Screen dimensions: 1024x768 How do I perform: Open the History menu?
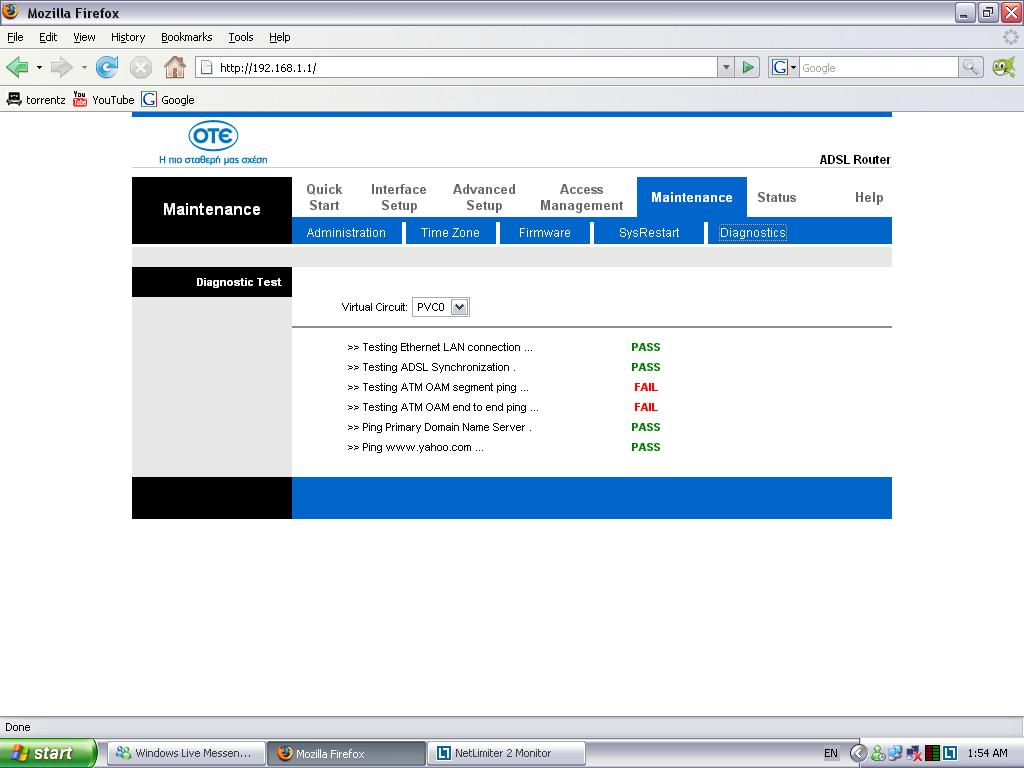pos(128,37)
